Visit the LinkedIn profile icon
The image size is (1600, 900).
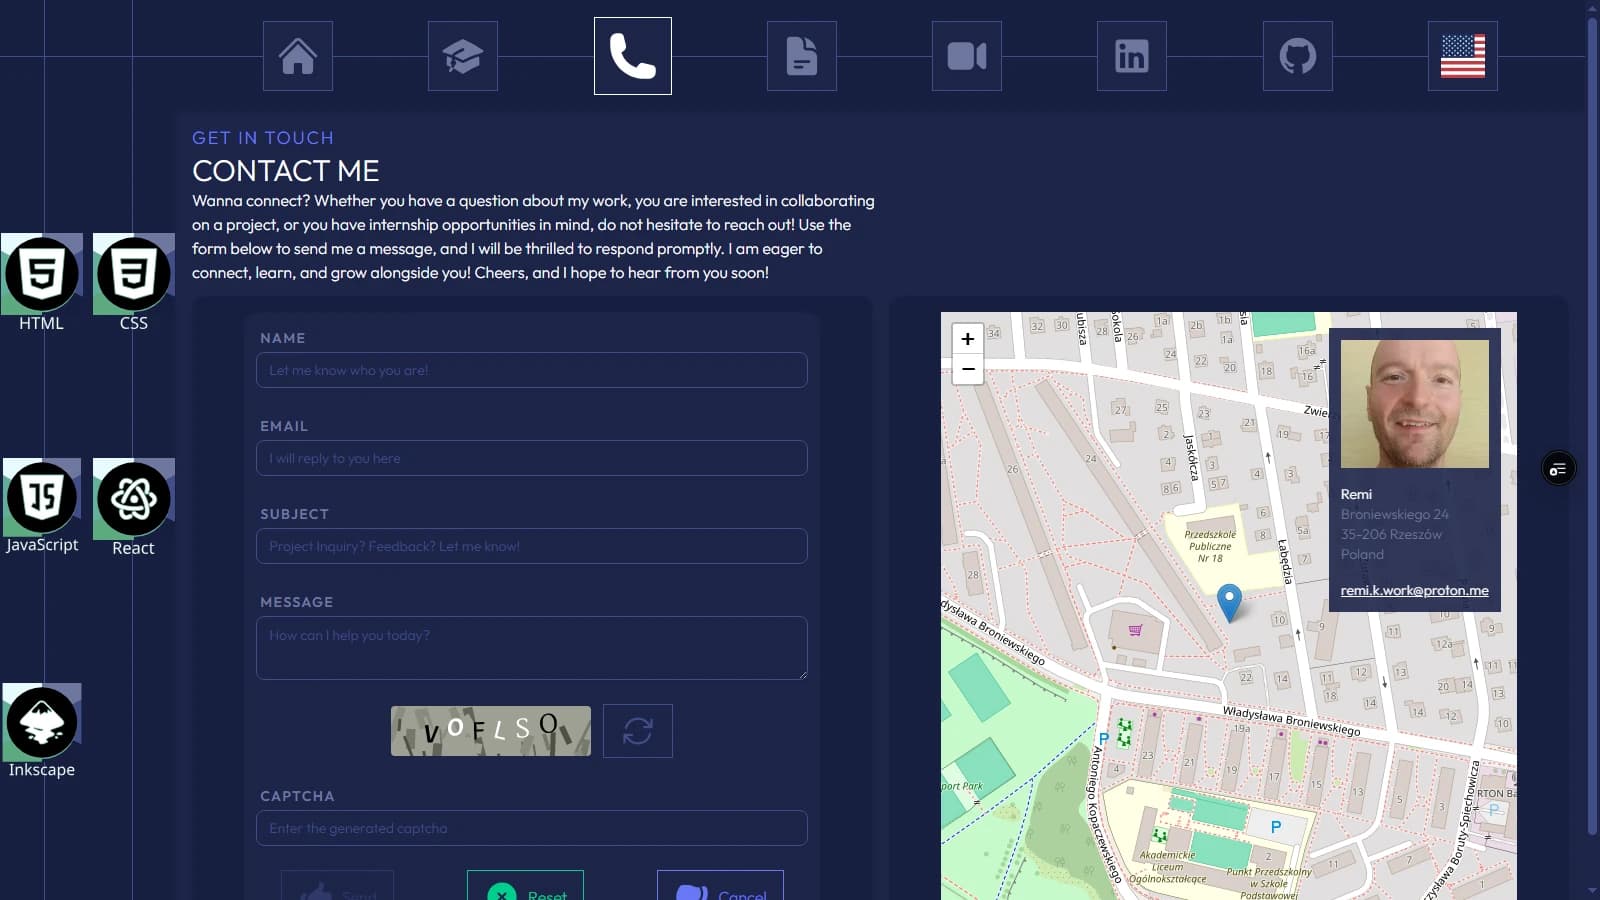tap(1132, 56)
